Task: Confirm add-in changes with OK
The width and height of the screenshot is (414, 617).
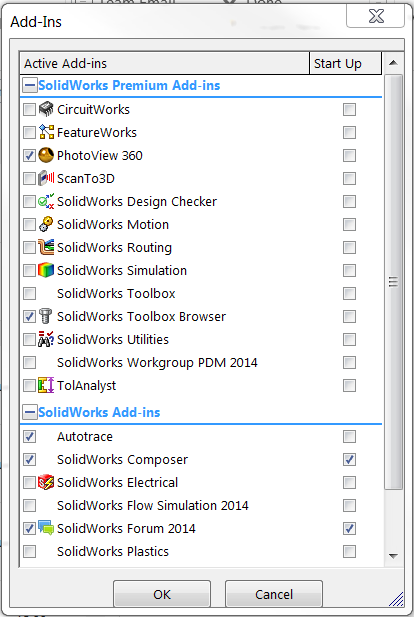Action: [162, 594]
